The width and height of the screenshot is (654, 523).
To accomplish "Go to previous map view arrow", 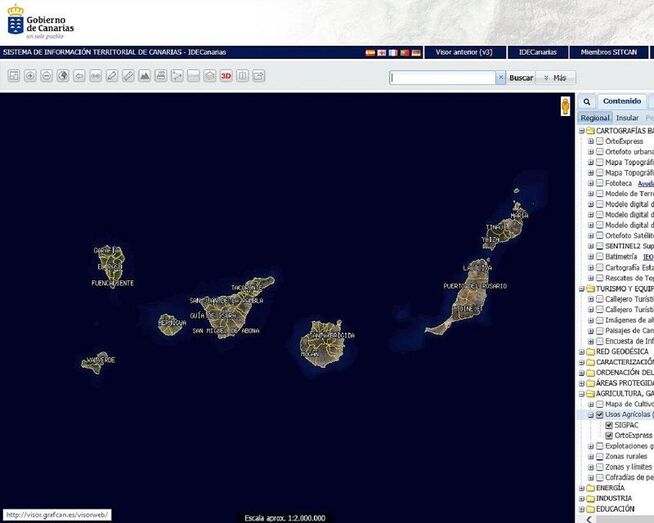I will point(79,76).
